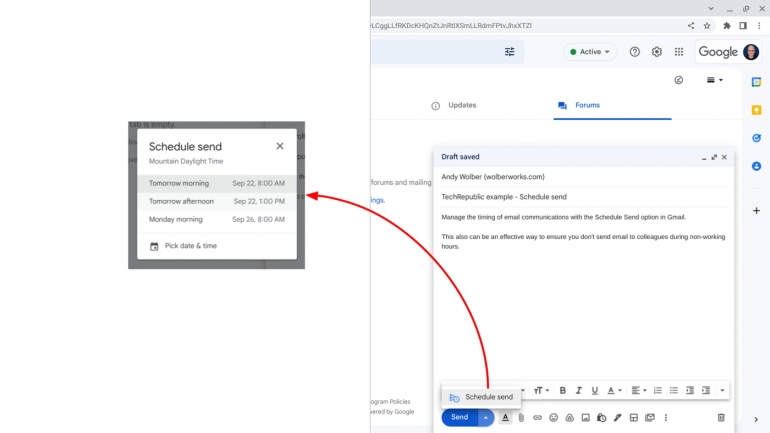Select Tomorrow morning Sep 22, 8:00 AM

coord(217,183)
